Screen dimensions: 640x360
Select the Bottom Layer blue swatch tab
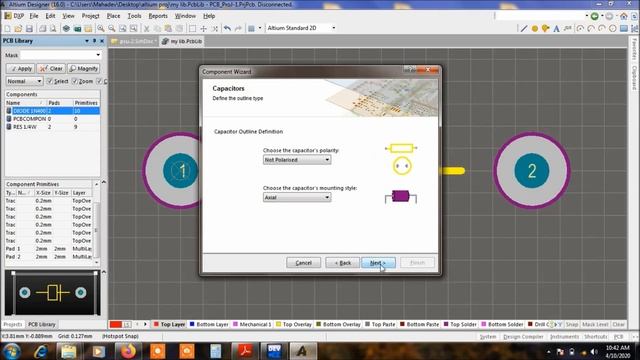(209, 324)
